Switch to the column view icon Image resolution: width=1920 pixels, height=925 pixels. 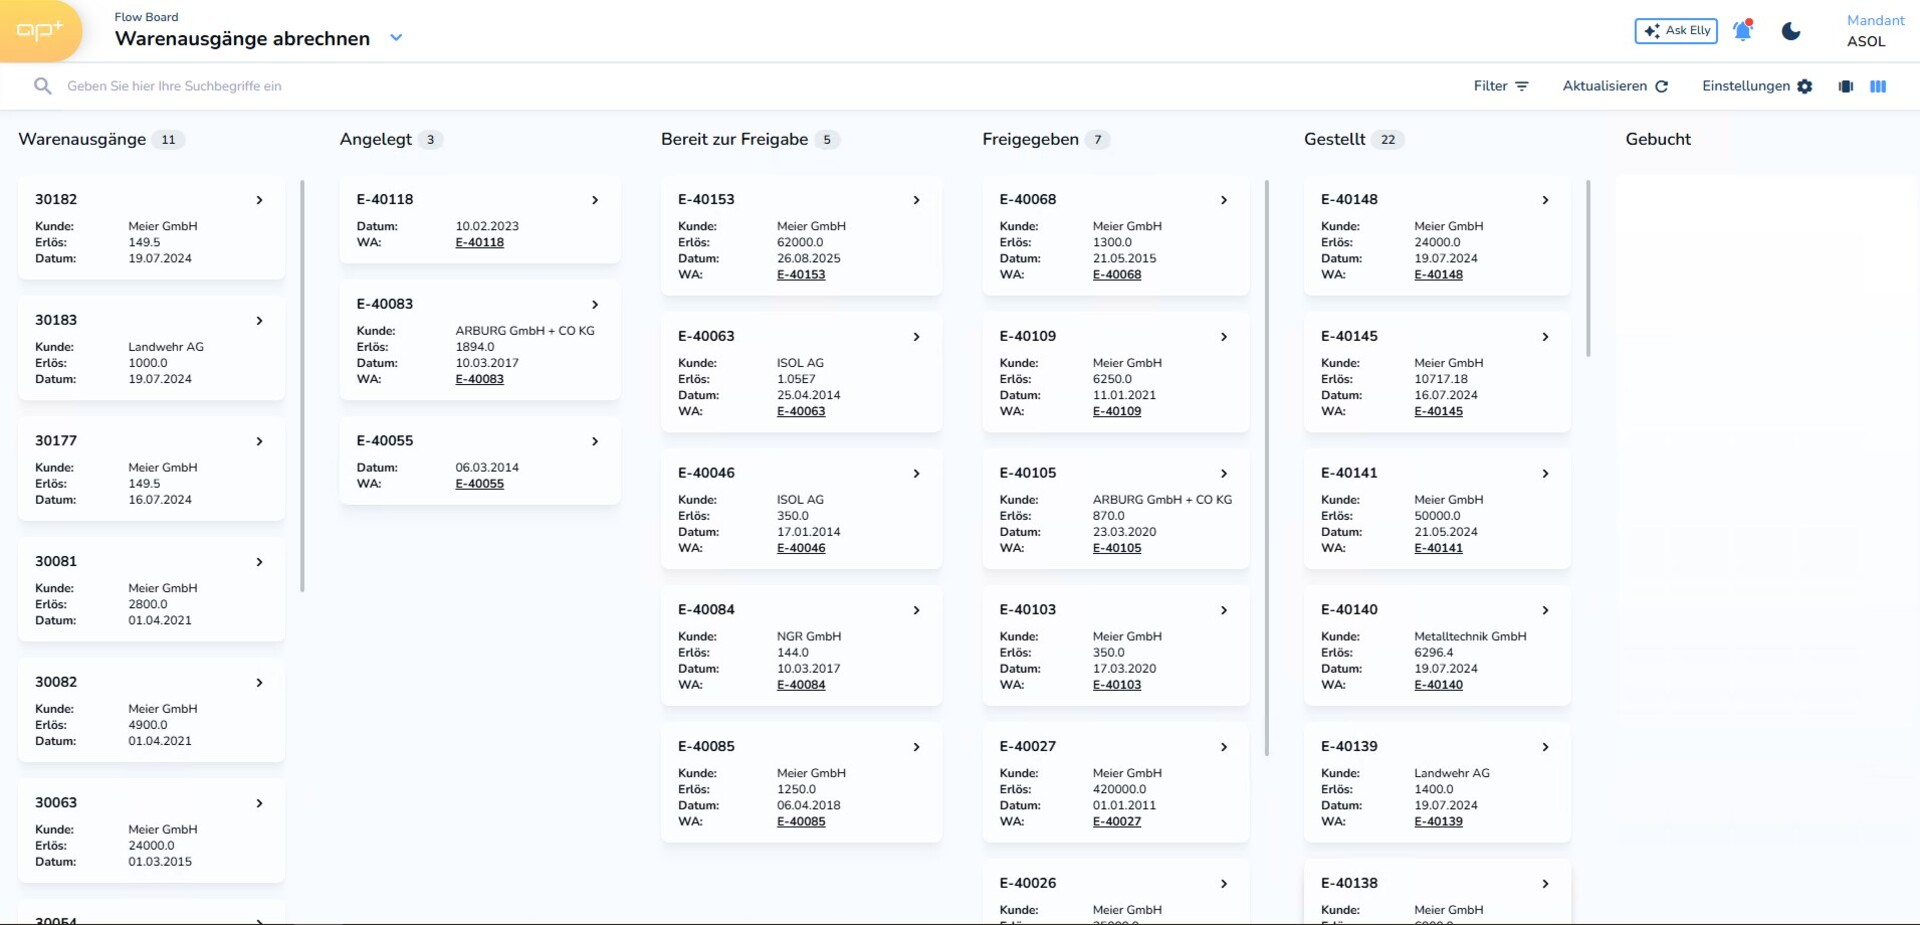(1878, 87)
